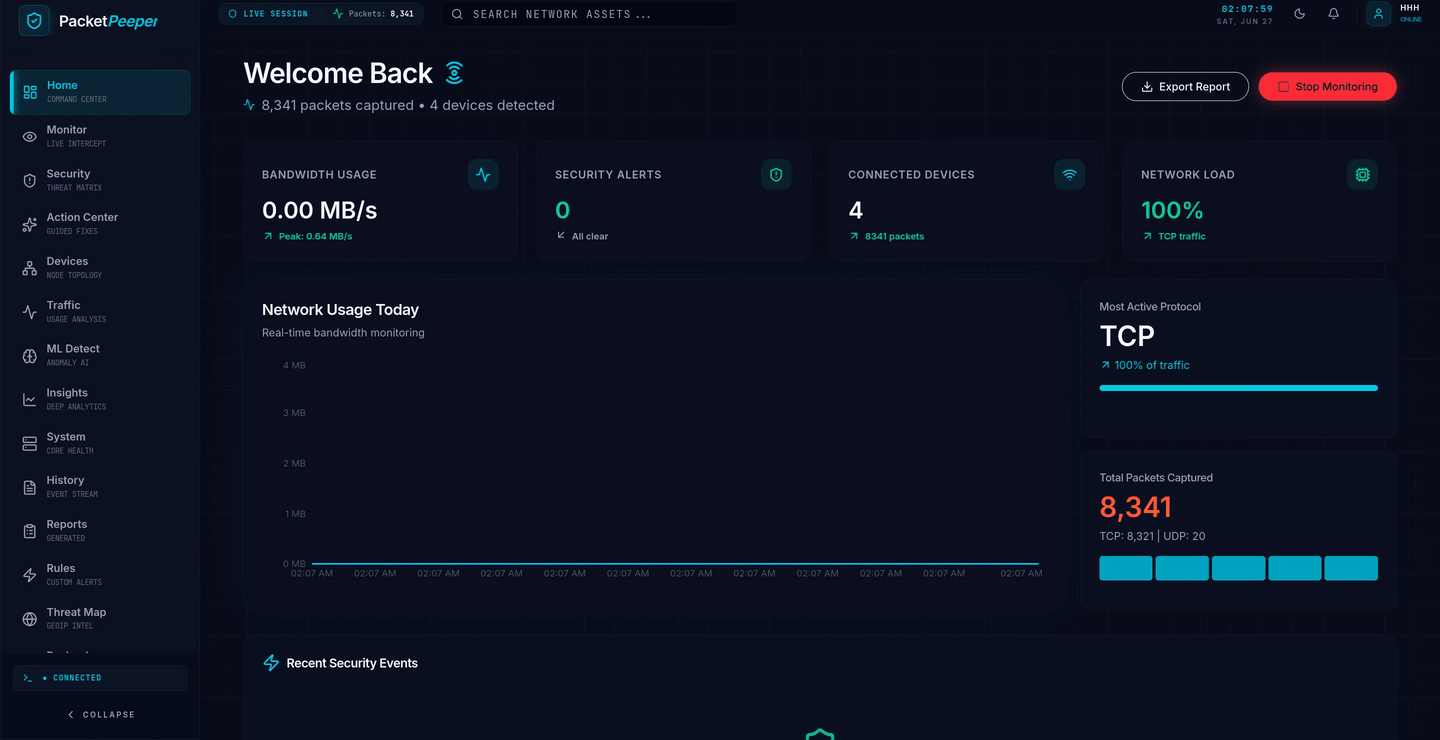This screenshot has width=1440, height=740.
Task: Click the Traffic pulse icon in sidebar
Action: coord(30,312)
